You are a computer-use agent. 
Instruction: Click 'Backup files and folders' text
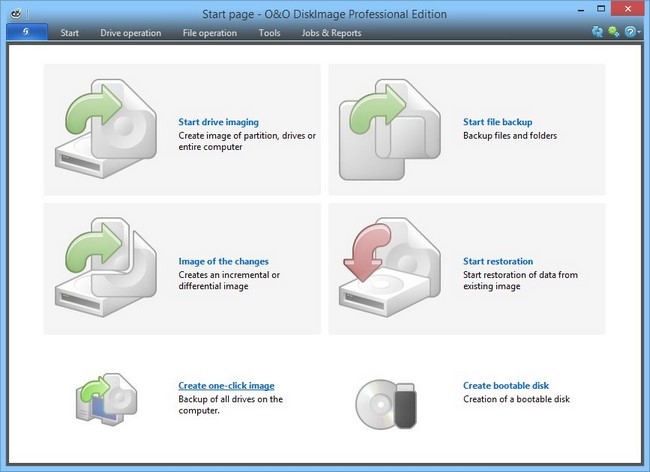(x=510, y=136)
